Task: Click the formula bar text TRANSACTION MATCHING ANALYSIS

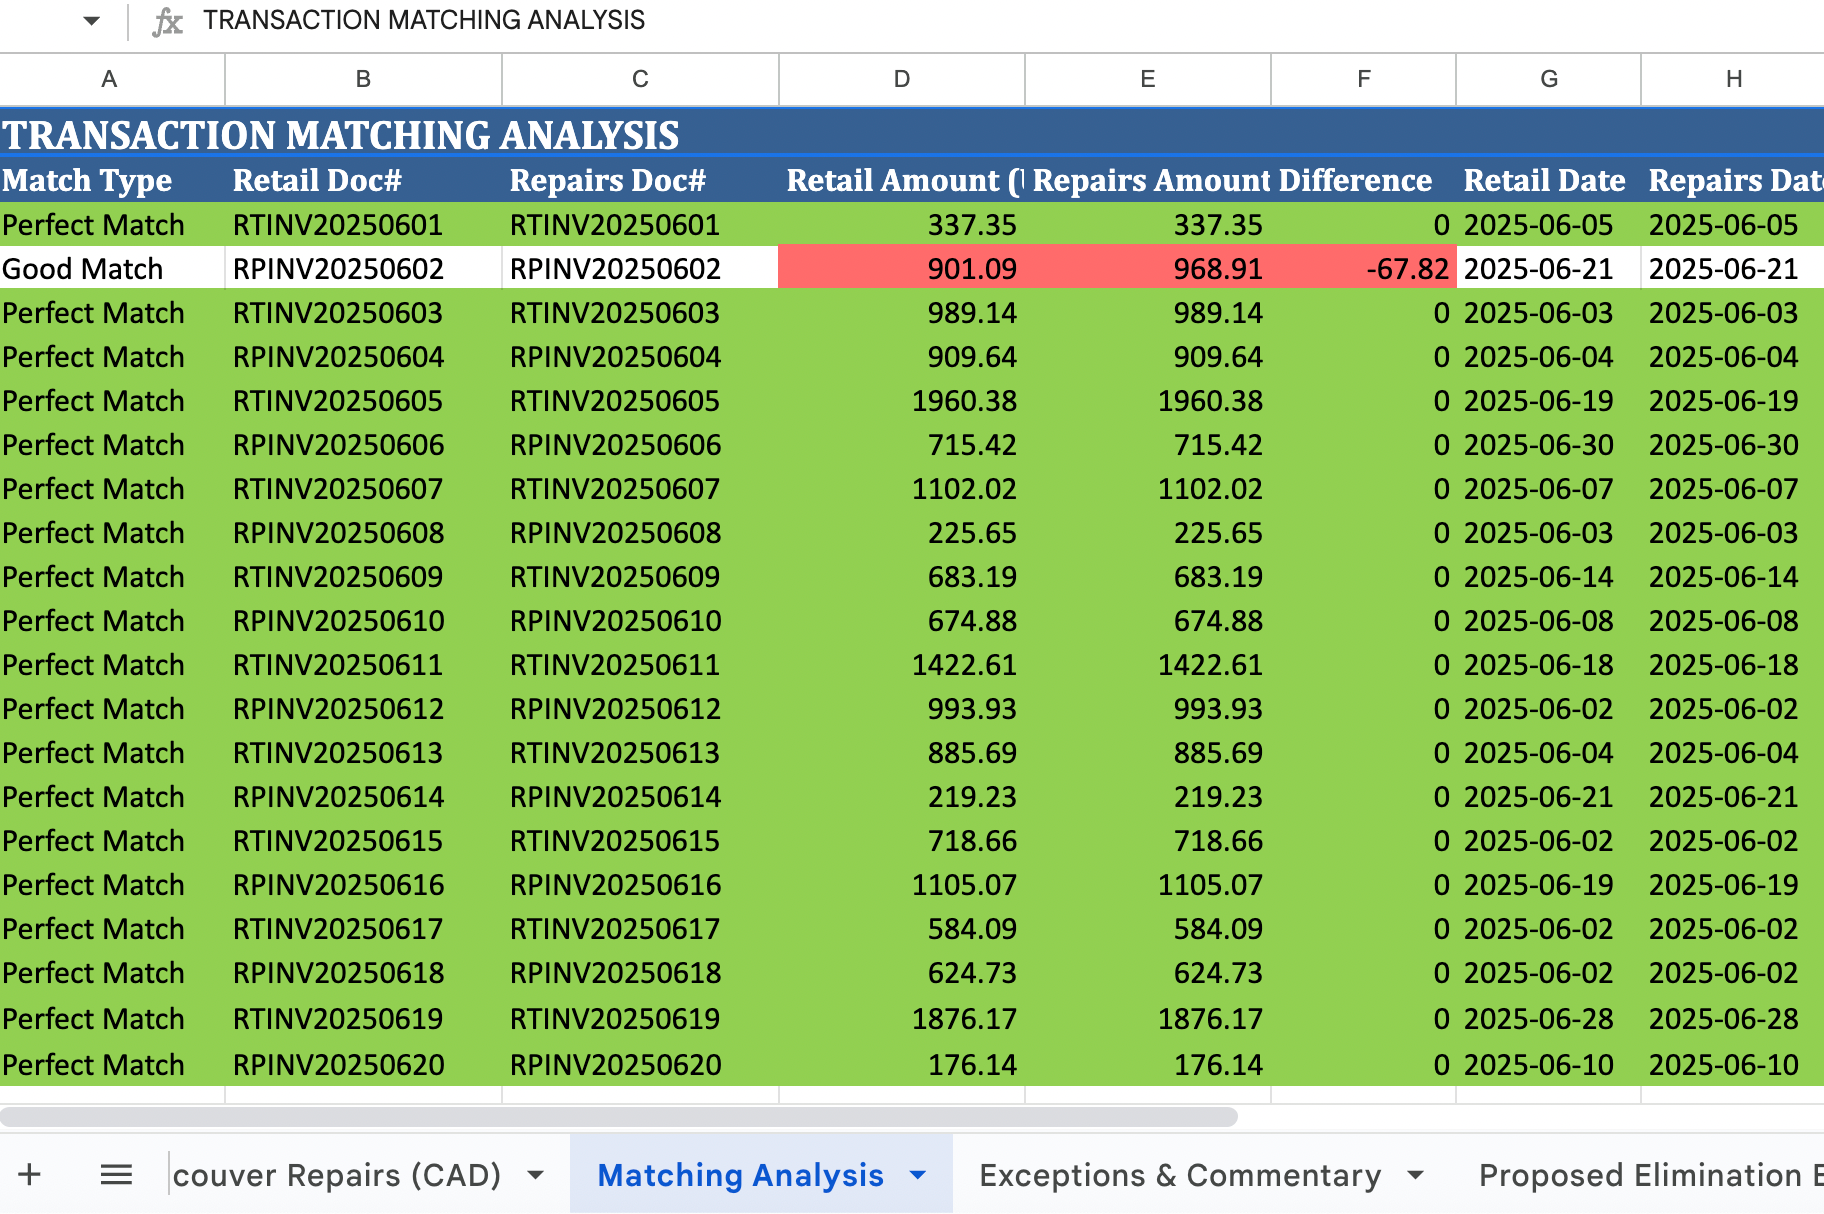Action: [x=424, y=20]
